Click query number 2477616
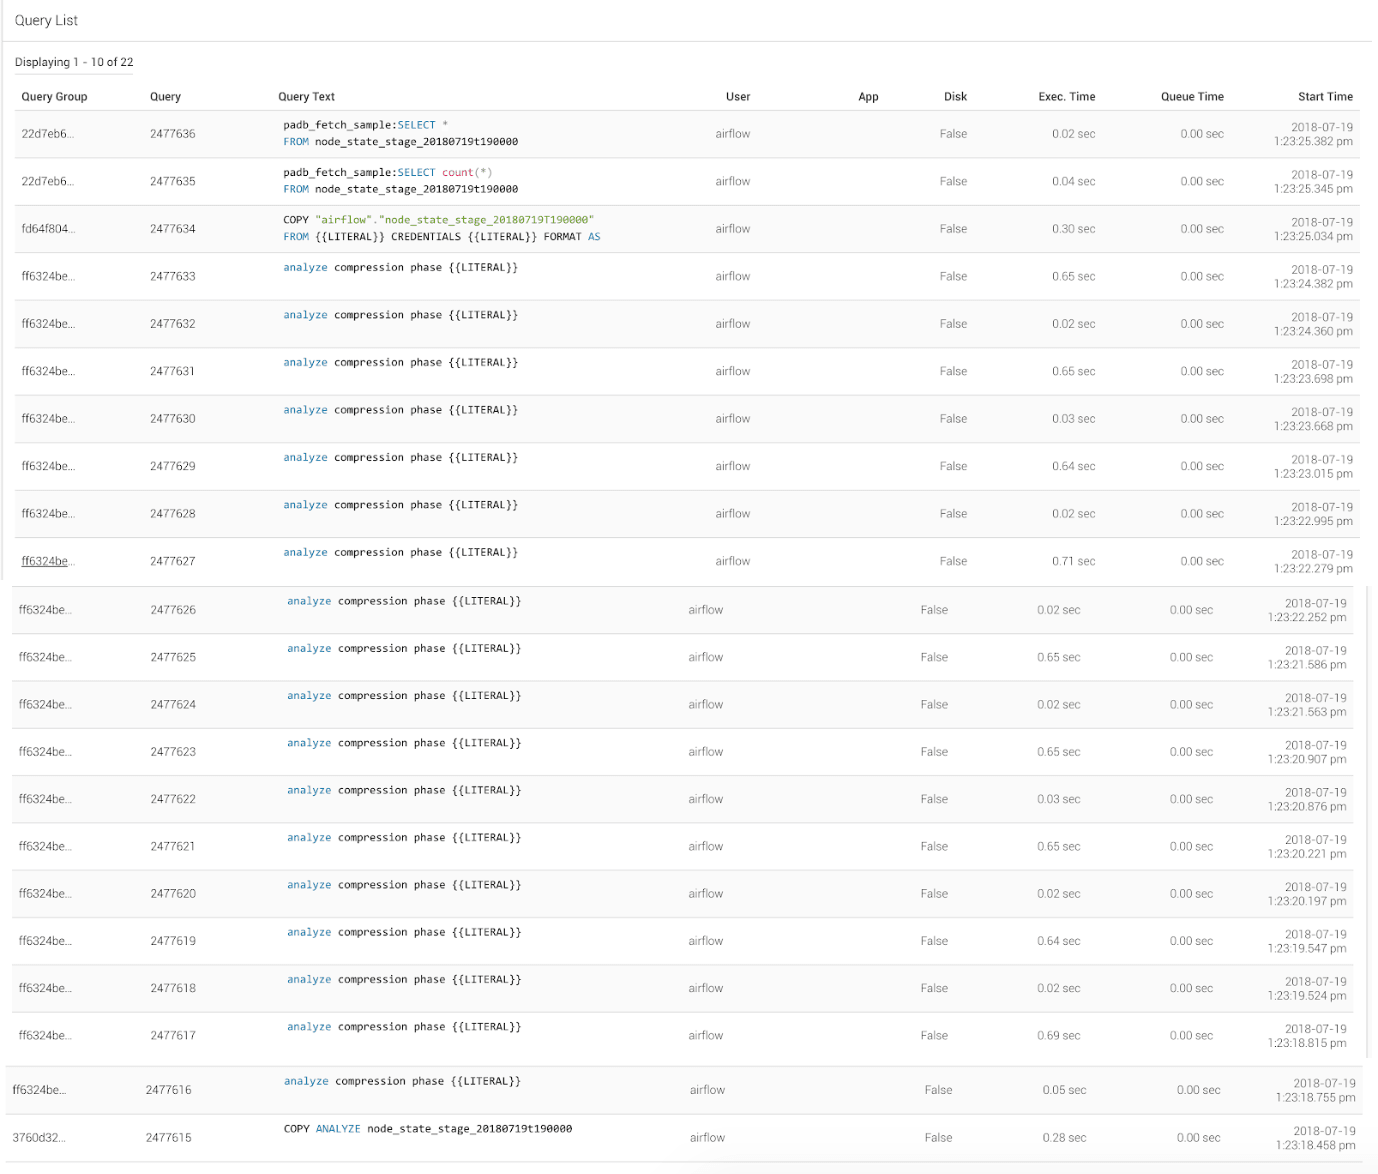Screen dimensions: 1378x1174 [x=168, y=1090]
